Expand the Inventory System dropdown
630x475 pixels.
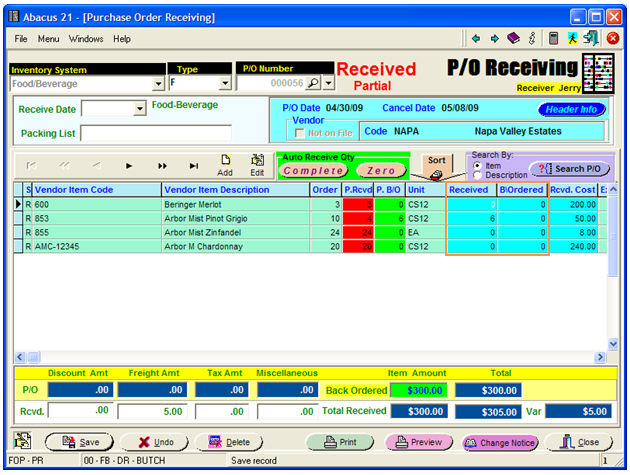(x=158, y=84)
